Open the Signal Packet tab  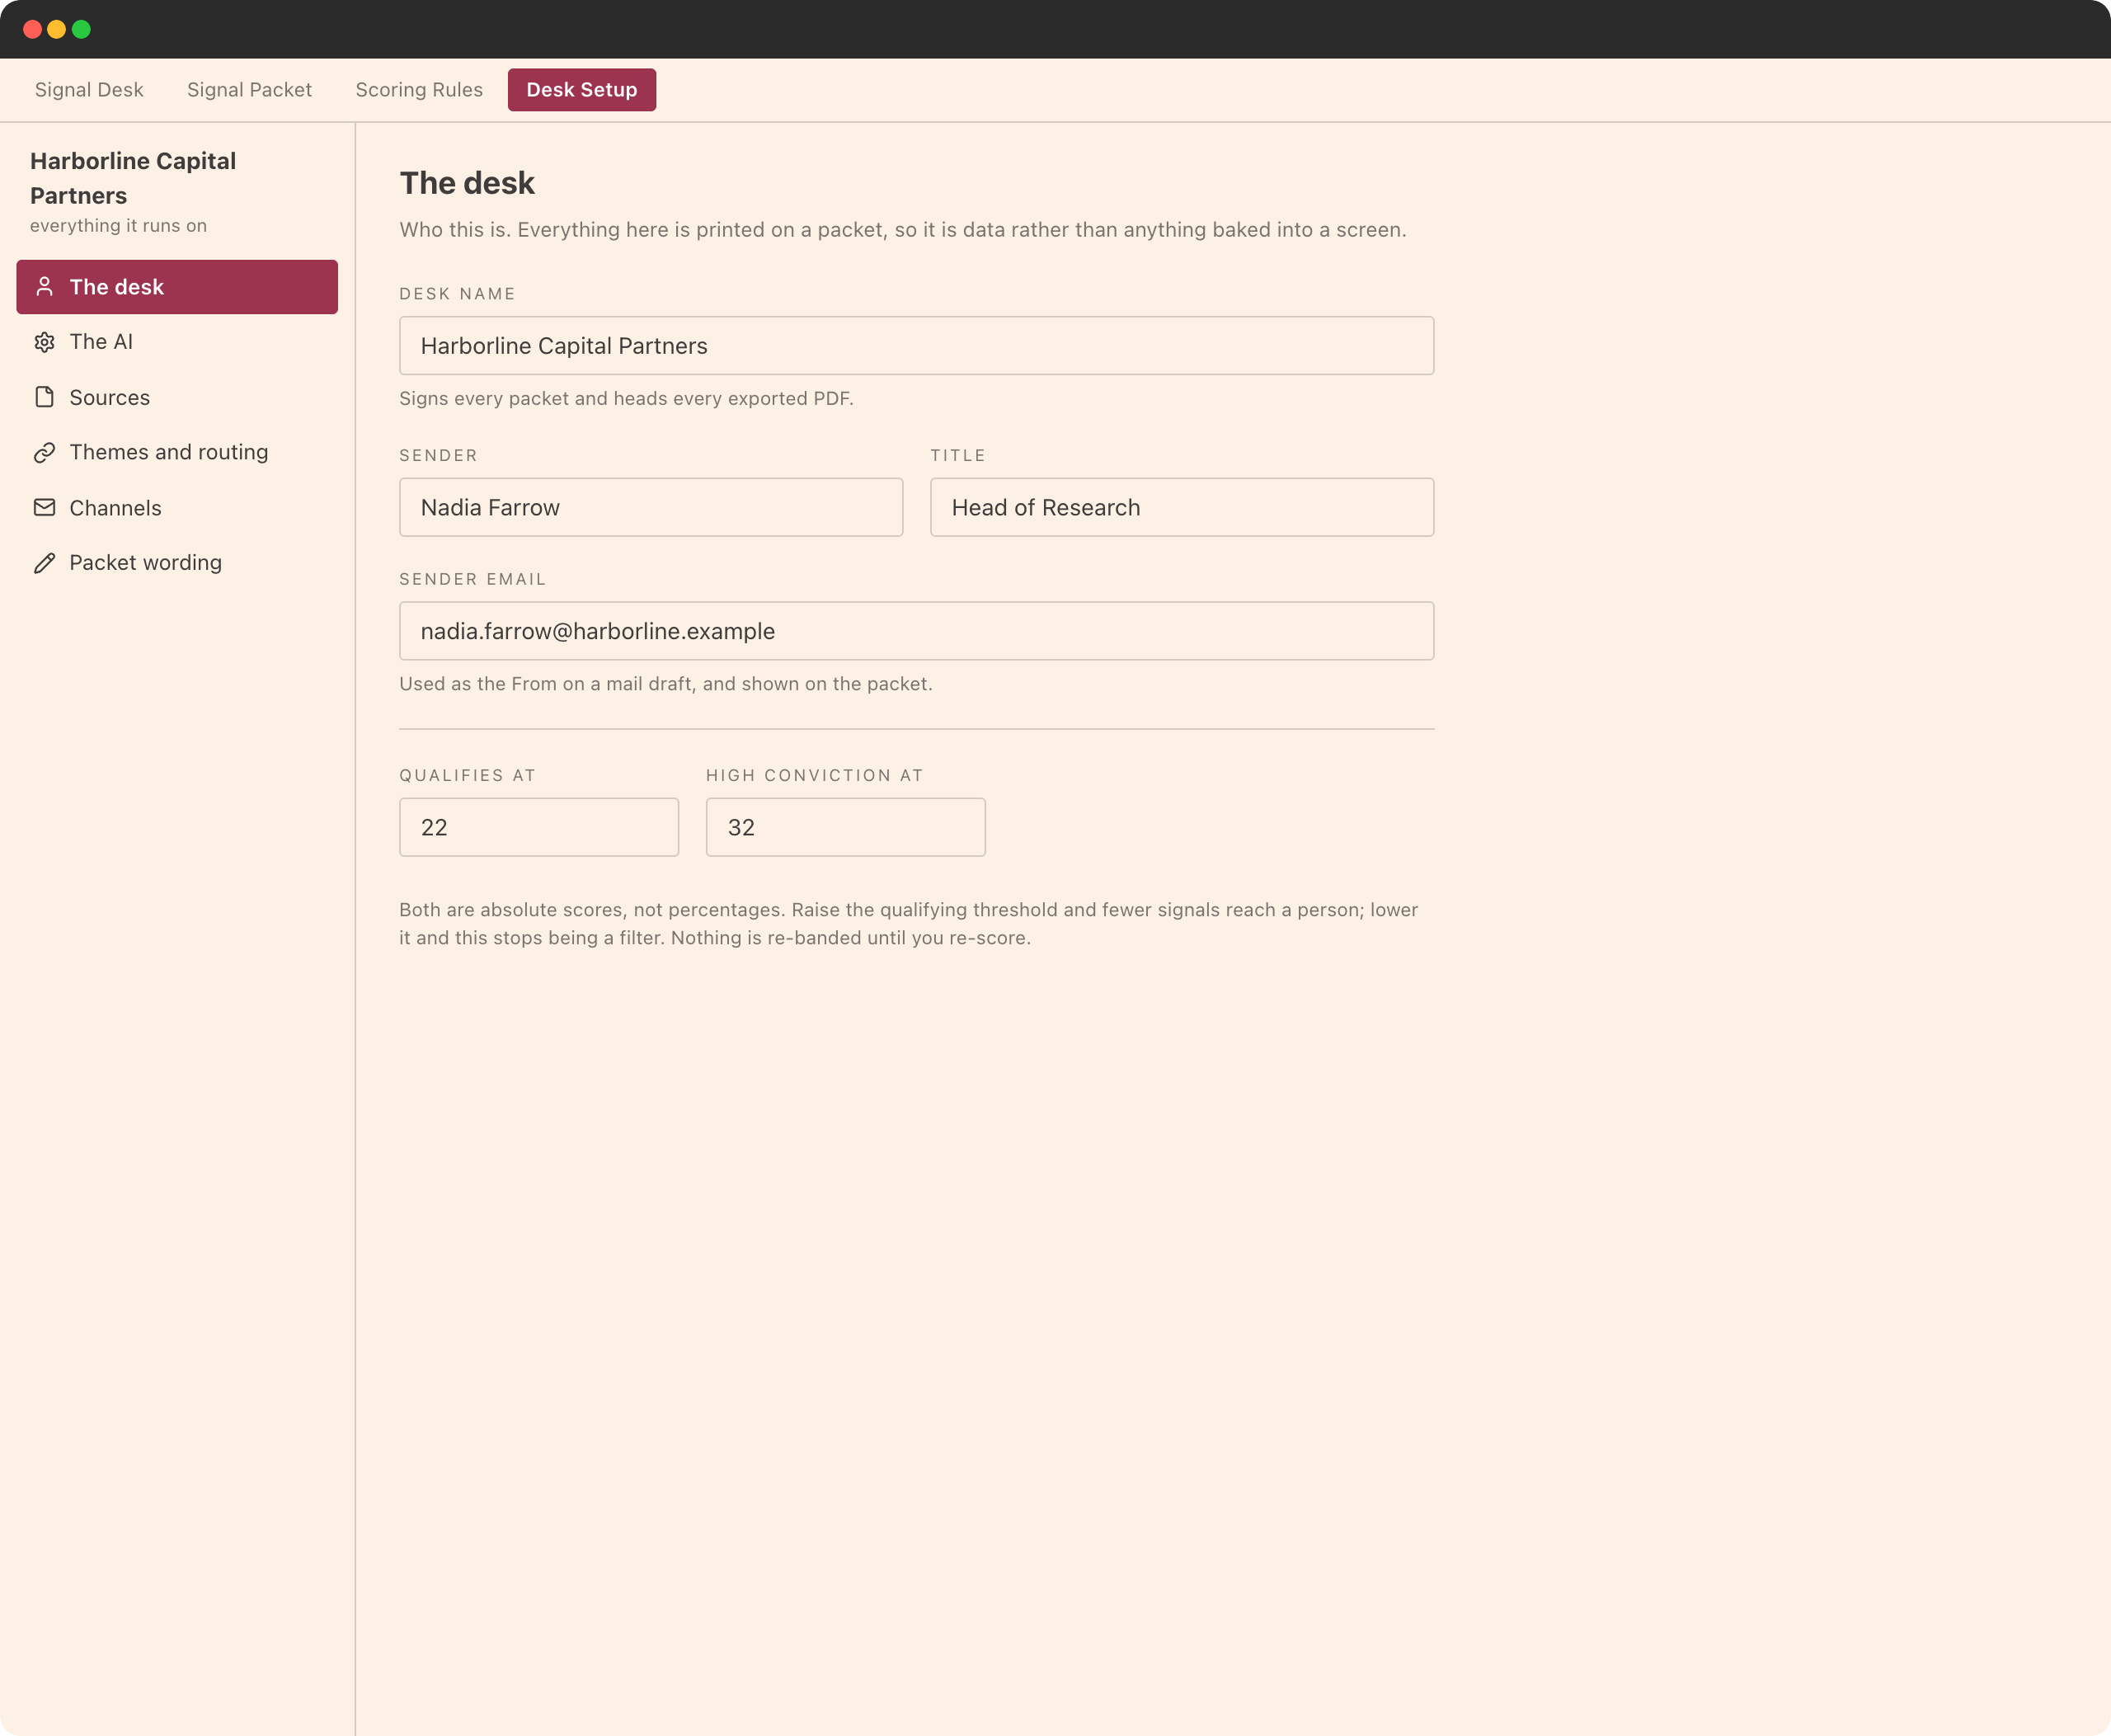[x=249, y=90]
